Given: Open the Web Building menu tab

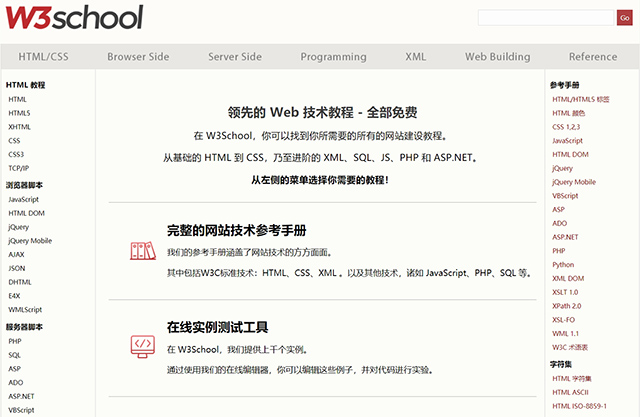Looking at the screenshot, I should 498,57.
